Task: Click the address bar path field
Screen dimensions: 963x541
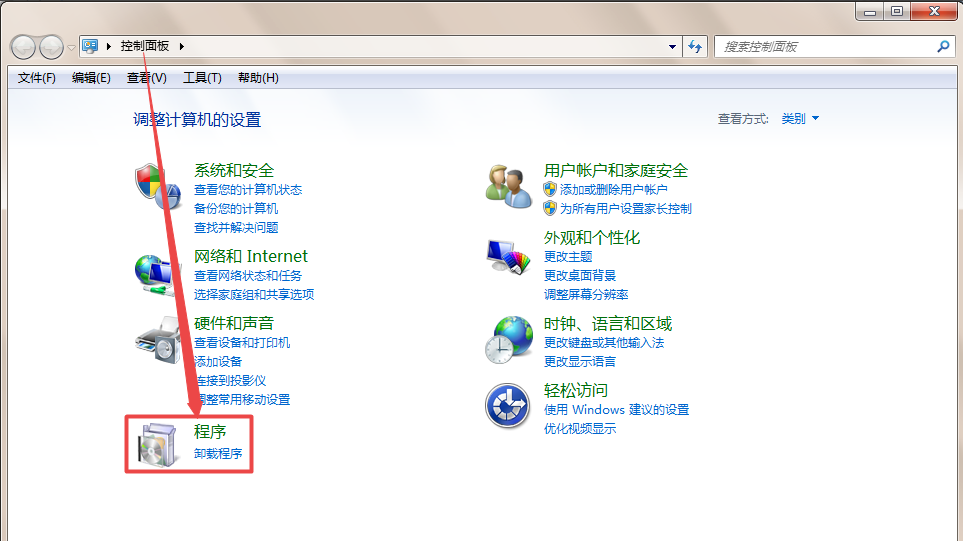Action: [x=381, y=47]
